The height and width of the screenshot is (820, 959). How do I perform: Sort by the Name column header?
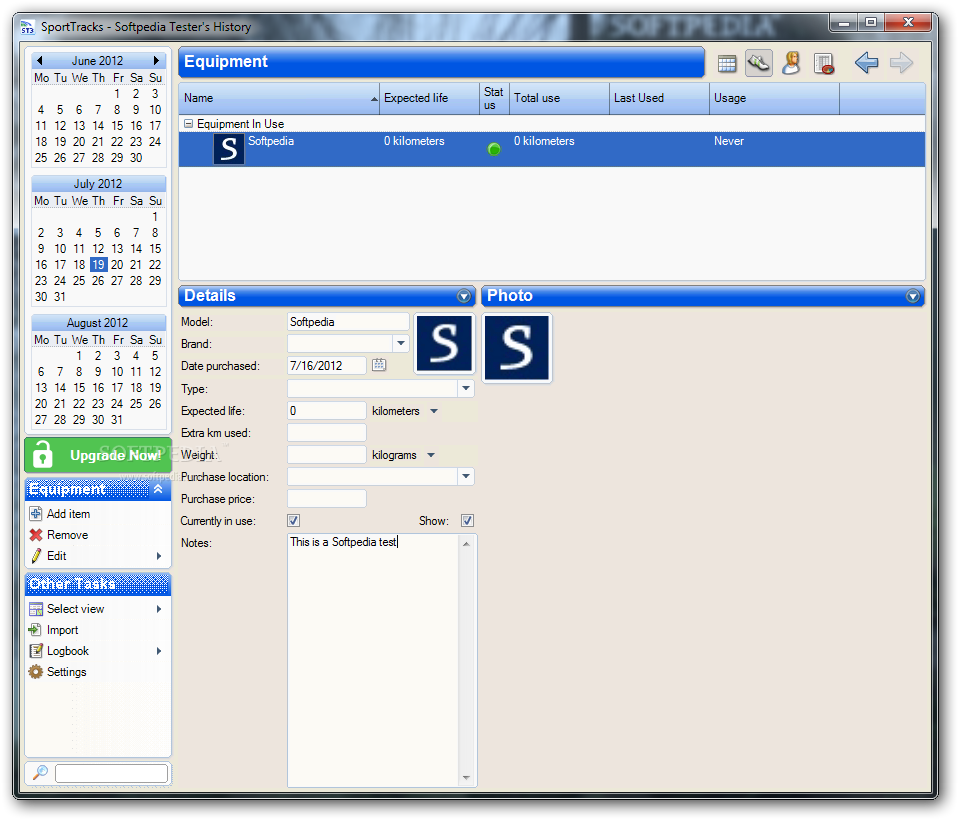(280, 98)
